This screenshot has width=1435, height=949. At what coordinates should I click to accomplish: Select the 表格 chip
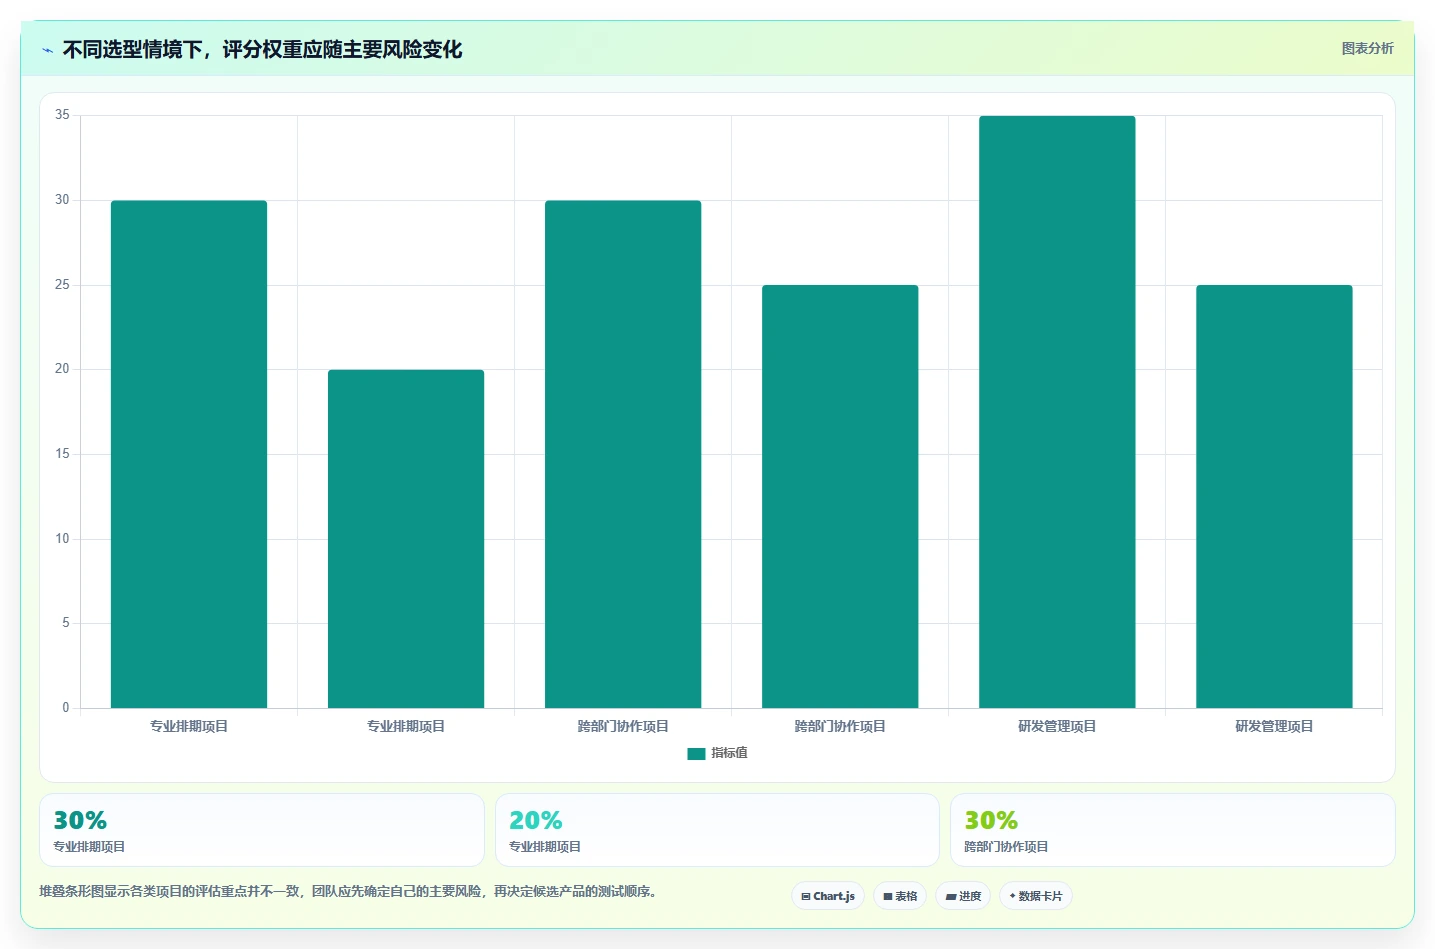(900, 896)
